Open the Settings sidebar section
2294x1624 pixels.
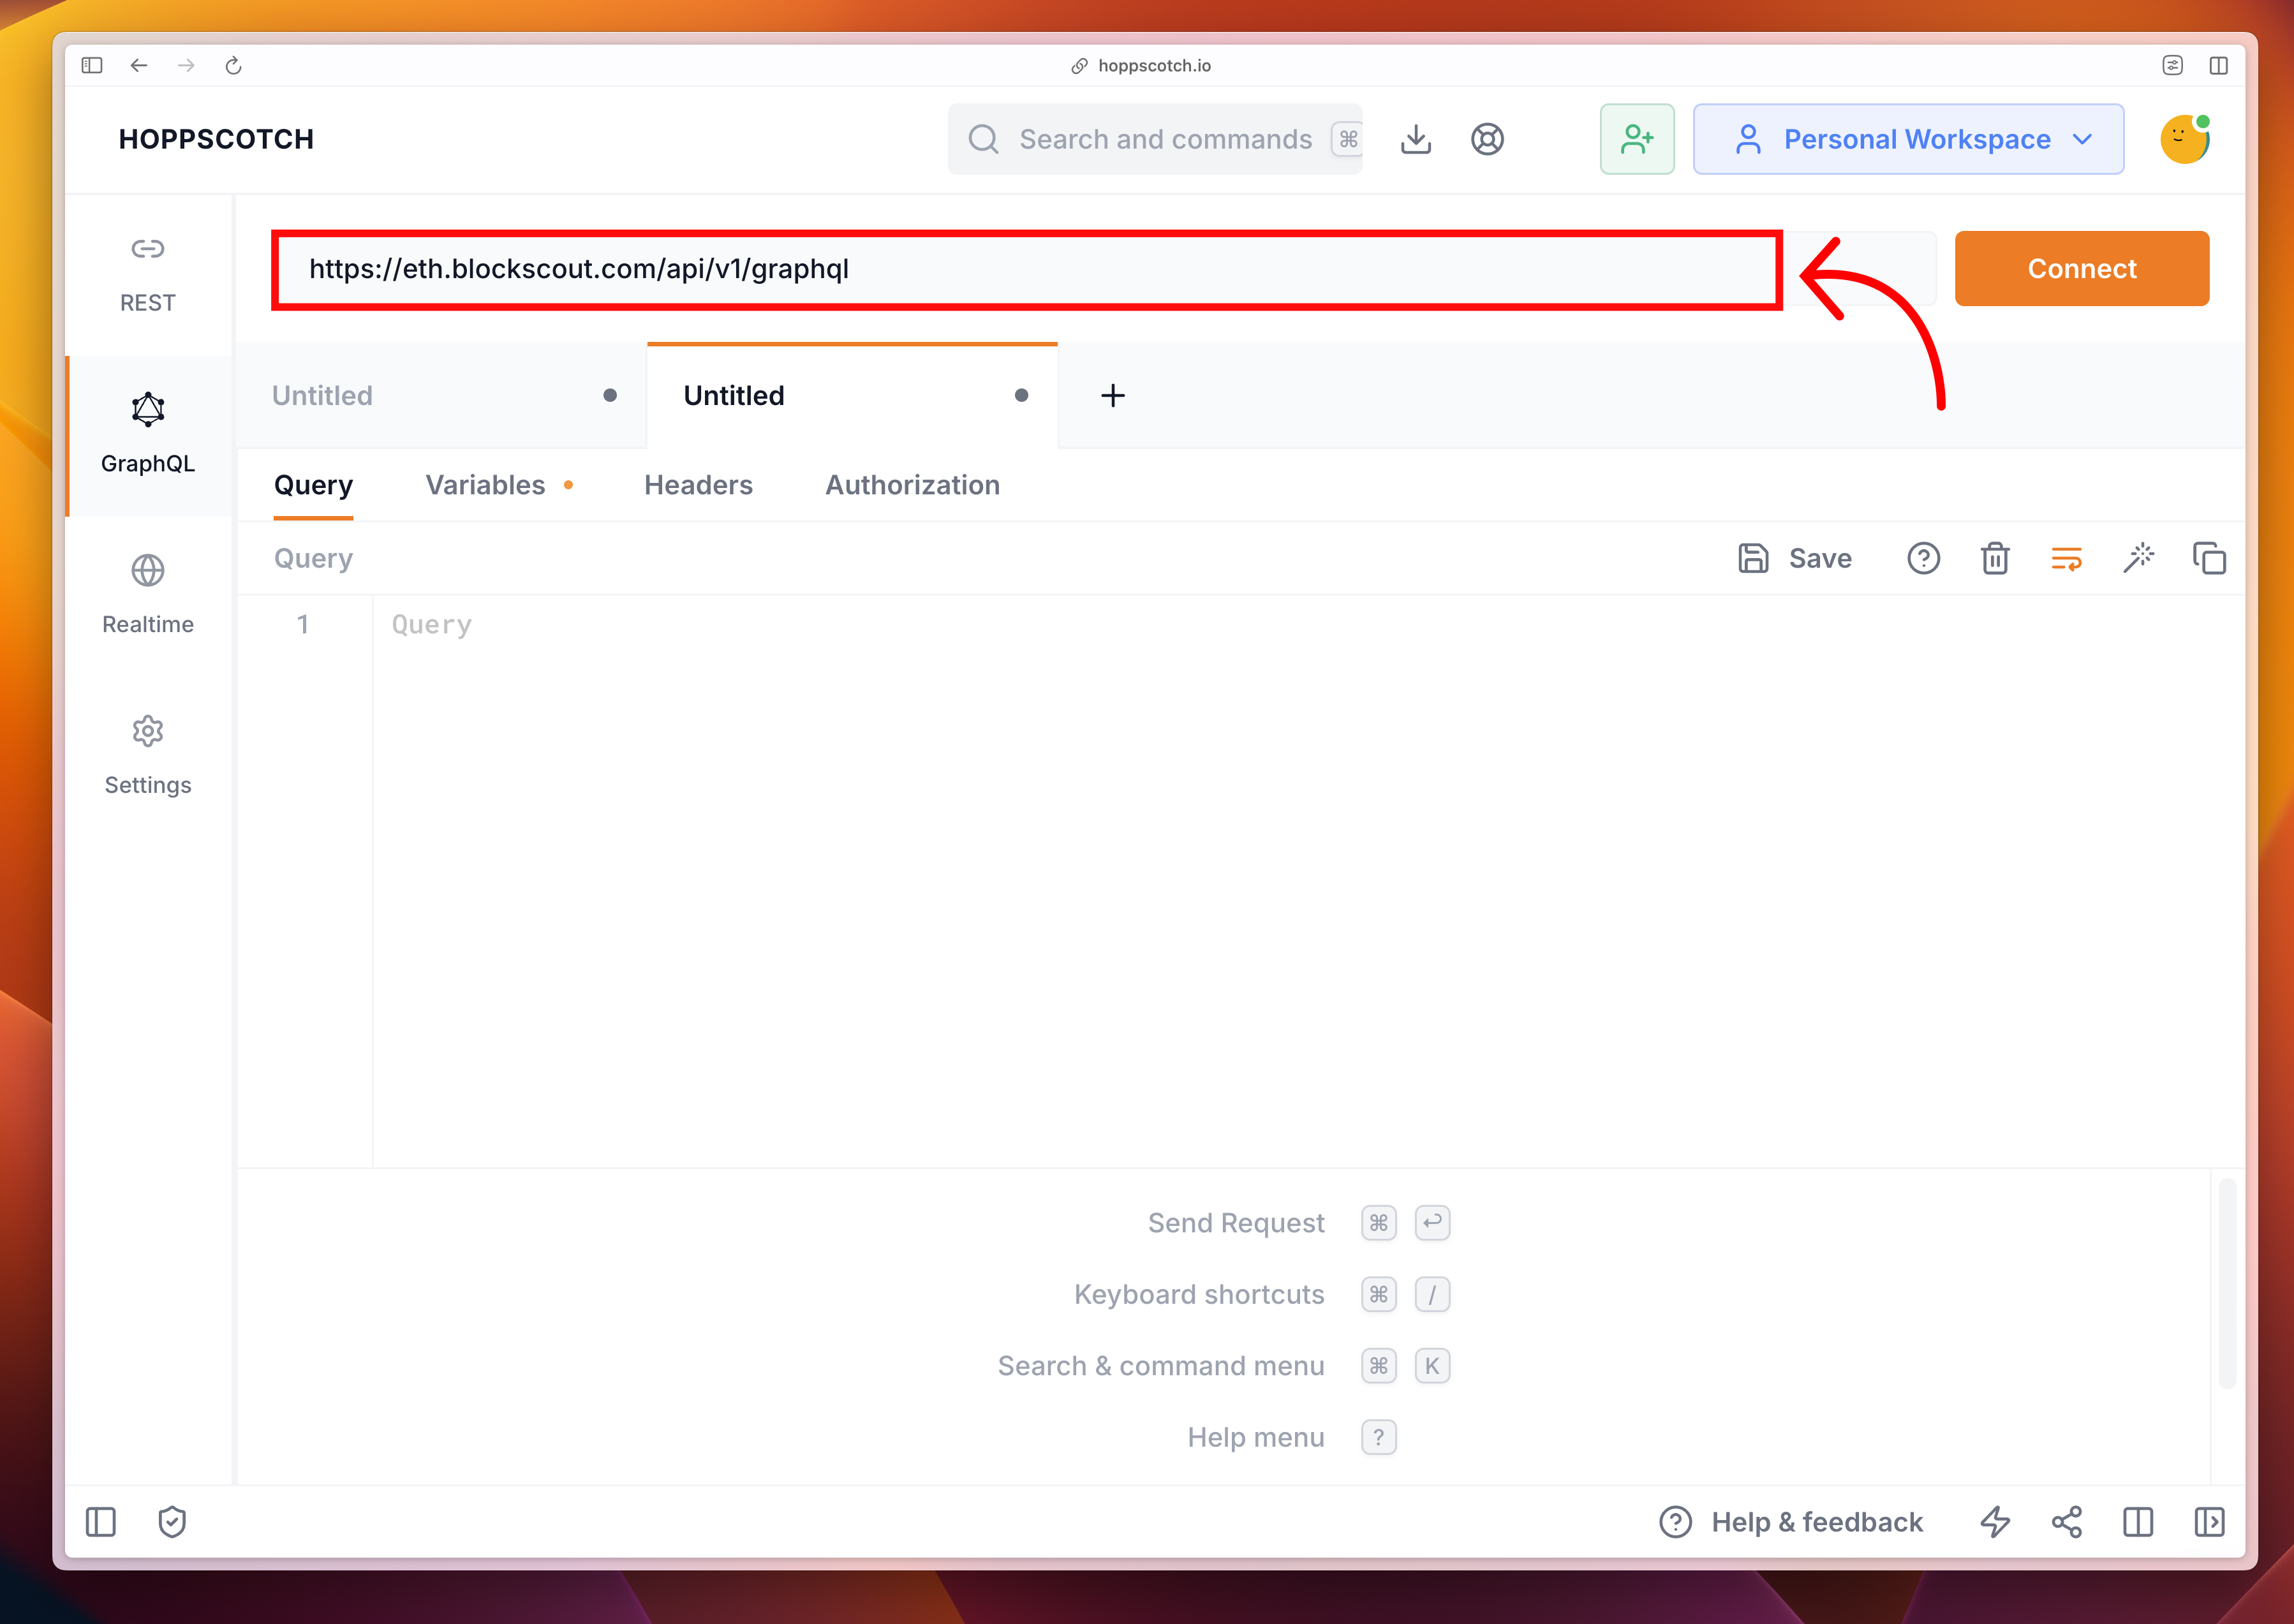click(148, 757)
